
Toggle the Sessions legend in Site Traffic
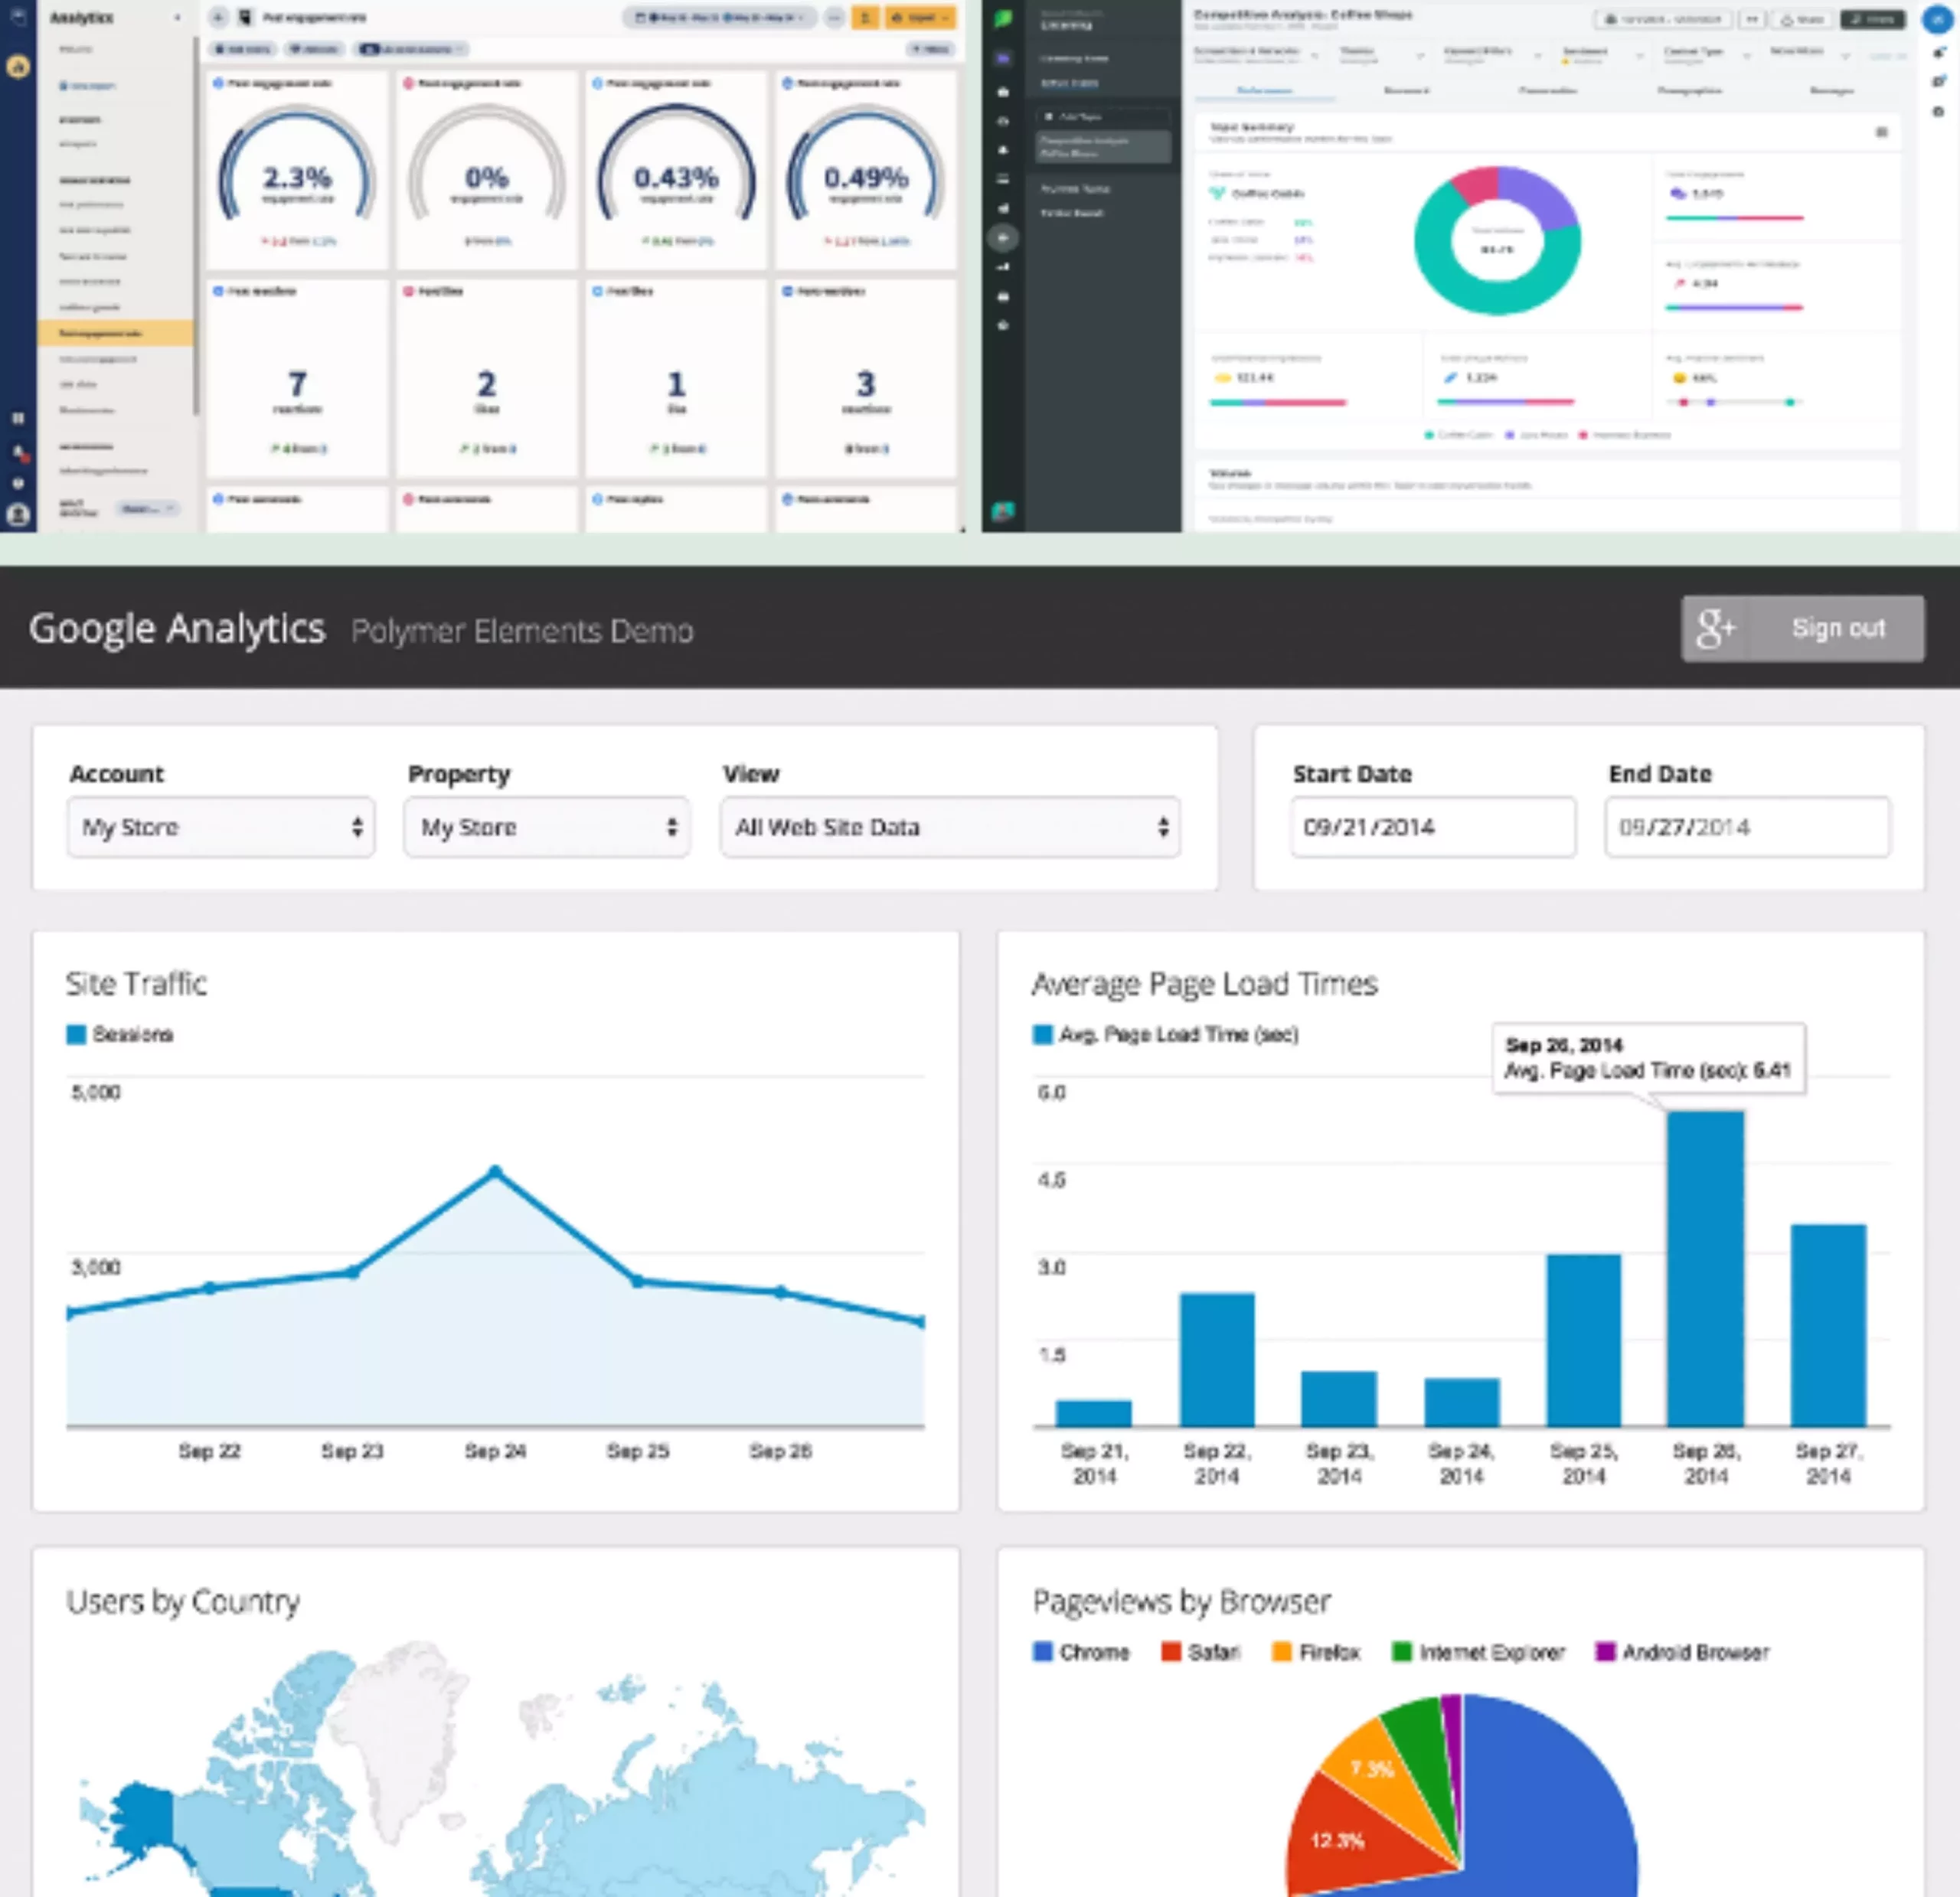pos(120,1034)
